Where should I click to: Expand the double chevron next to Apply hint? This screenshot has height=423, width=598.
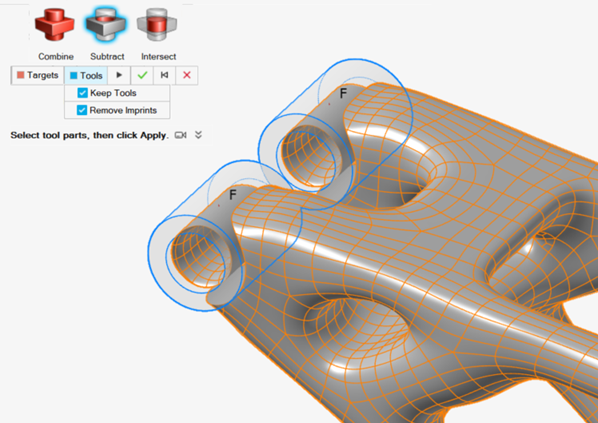[x=198, y=135]
